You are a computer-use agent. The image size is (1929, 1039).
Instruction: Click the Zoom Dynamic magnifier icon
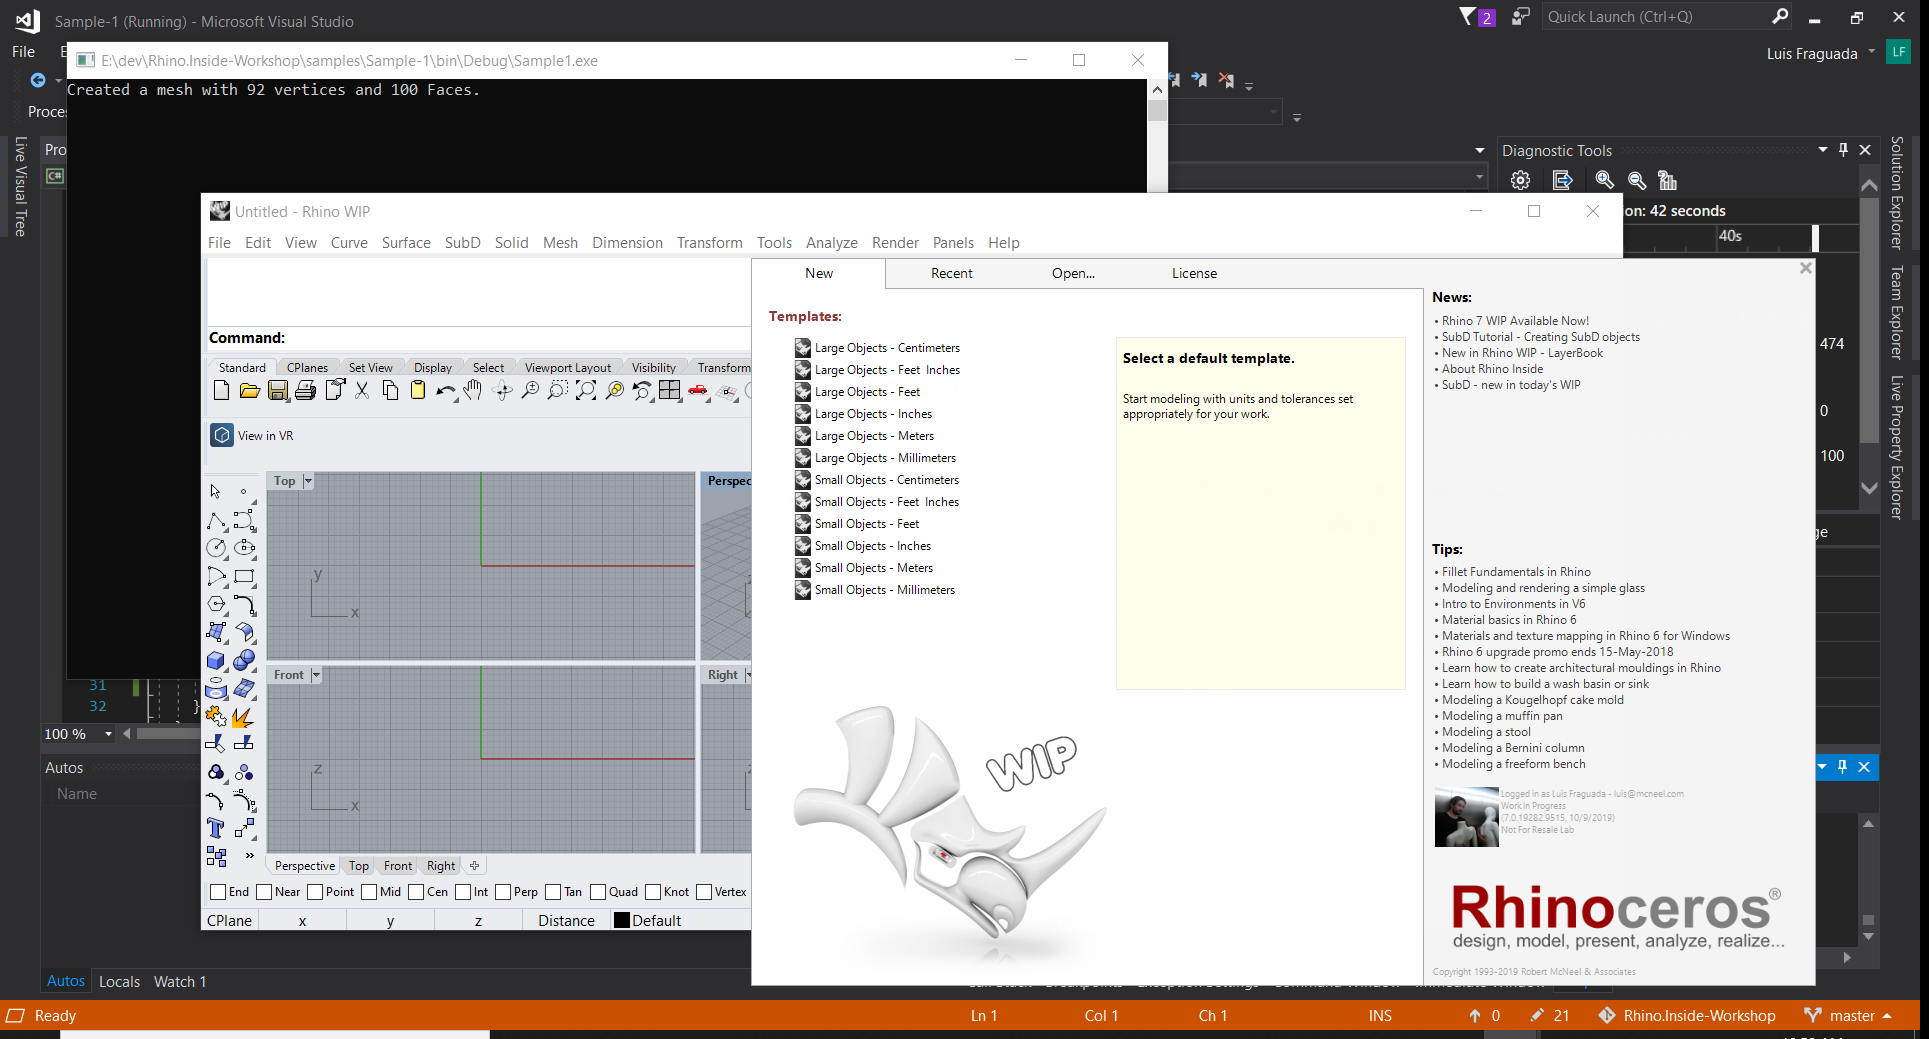530,391
